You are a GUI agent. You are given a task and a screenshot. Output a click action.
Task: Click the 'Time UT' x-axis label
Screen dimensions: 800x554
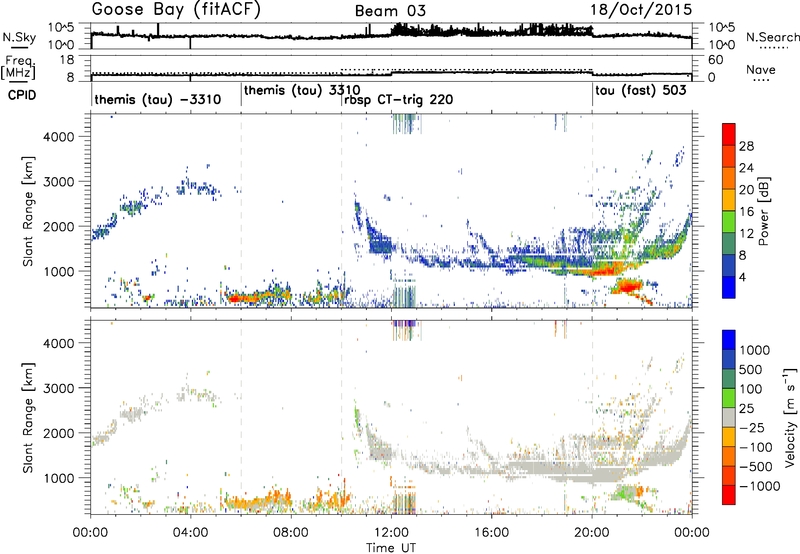pyautogui.click(x=391, y=547)
